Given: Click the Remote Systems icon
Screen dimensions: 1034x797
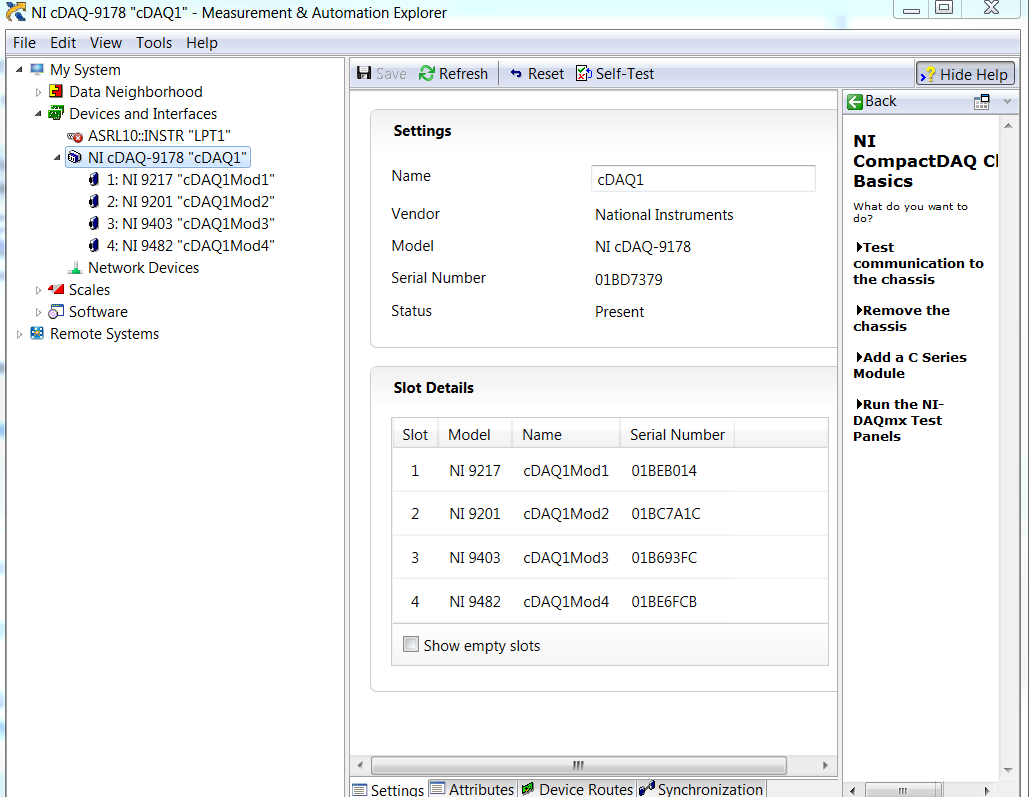Looking at the screenshot, I should coord(37,334).
